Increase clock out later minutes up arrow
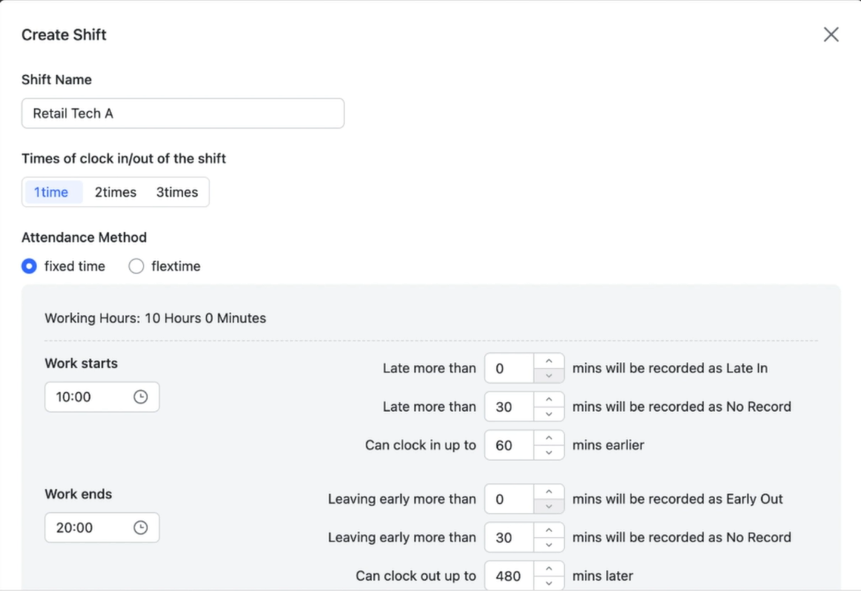 pos(549,569)
